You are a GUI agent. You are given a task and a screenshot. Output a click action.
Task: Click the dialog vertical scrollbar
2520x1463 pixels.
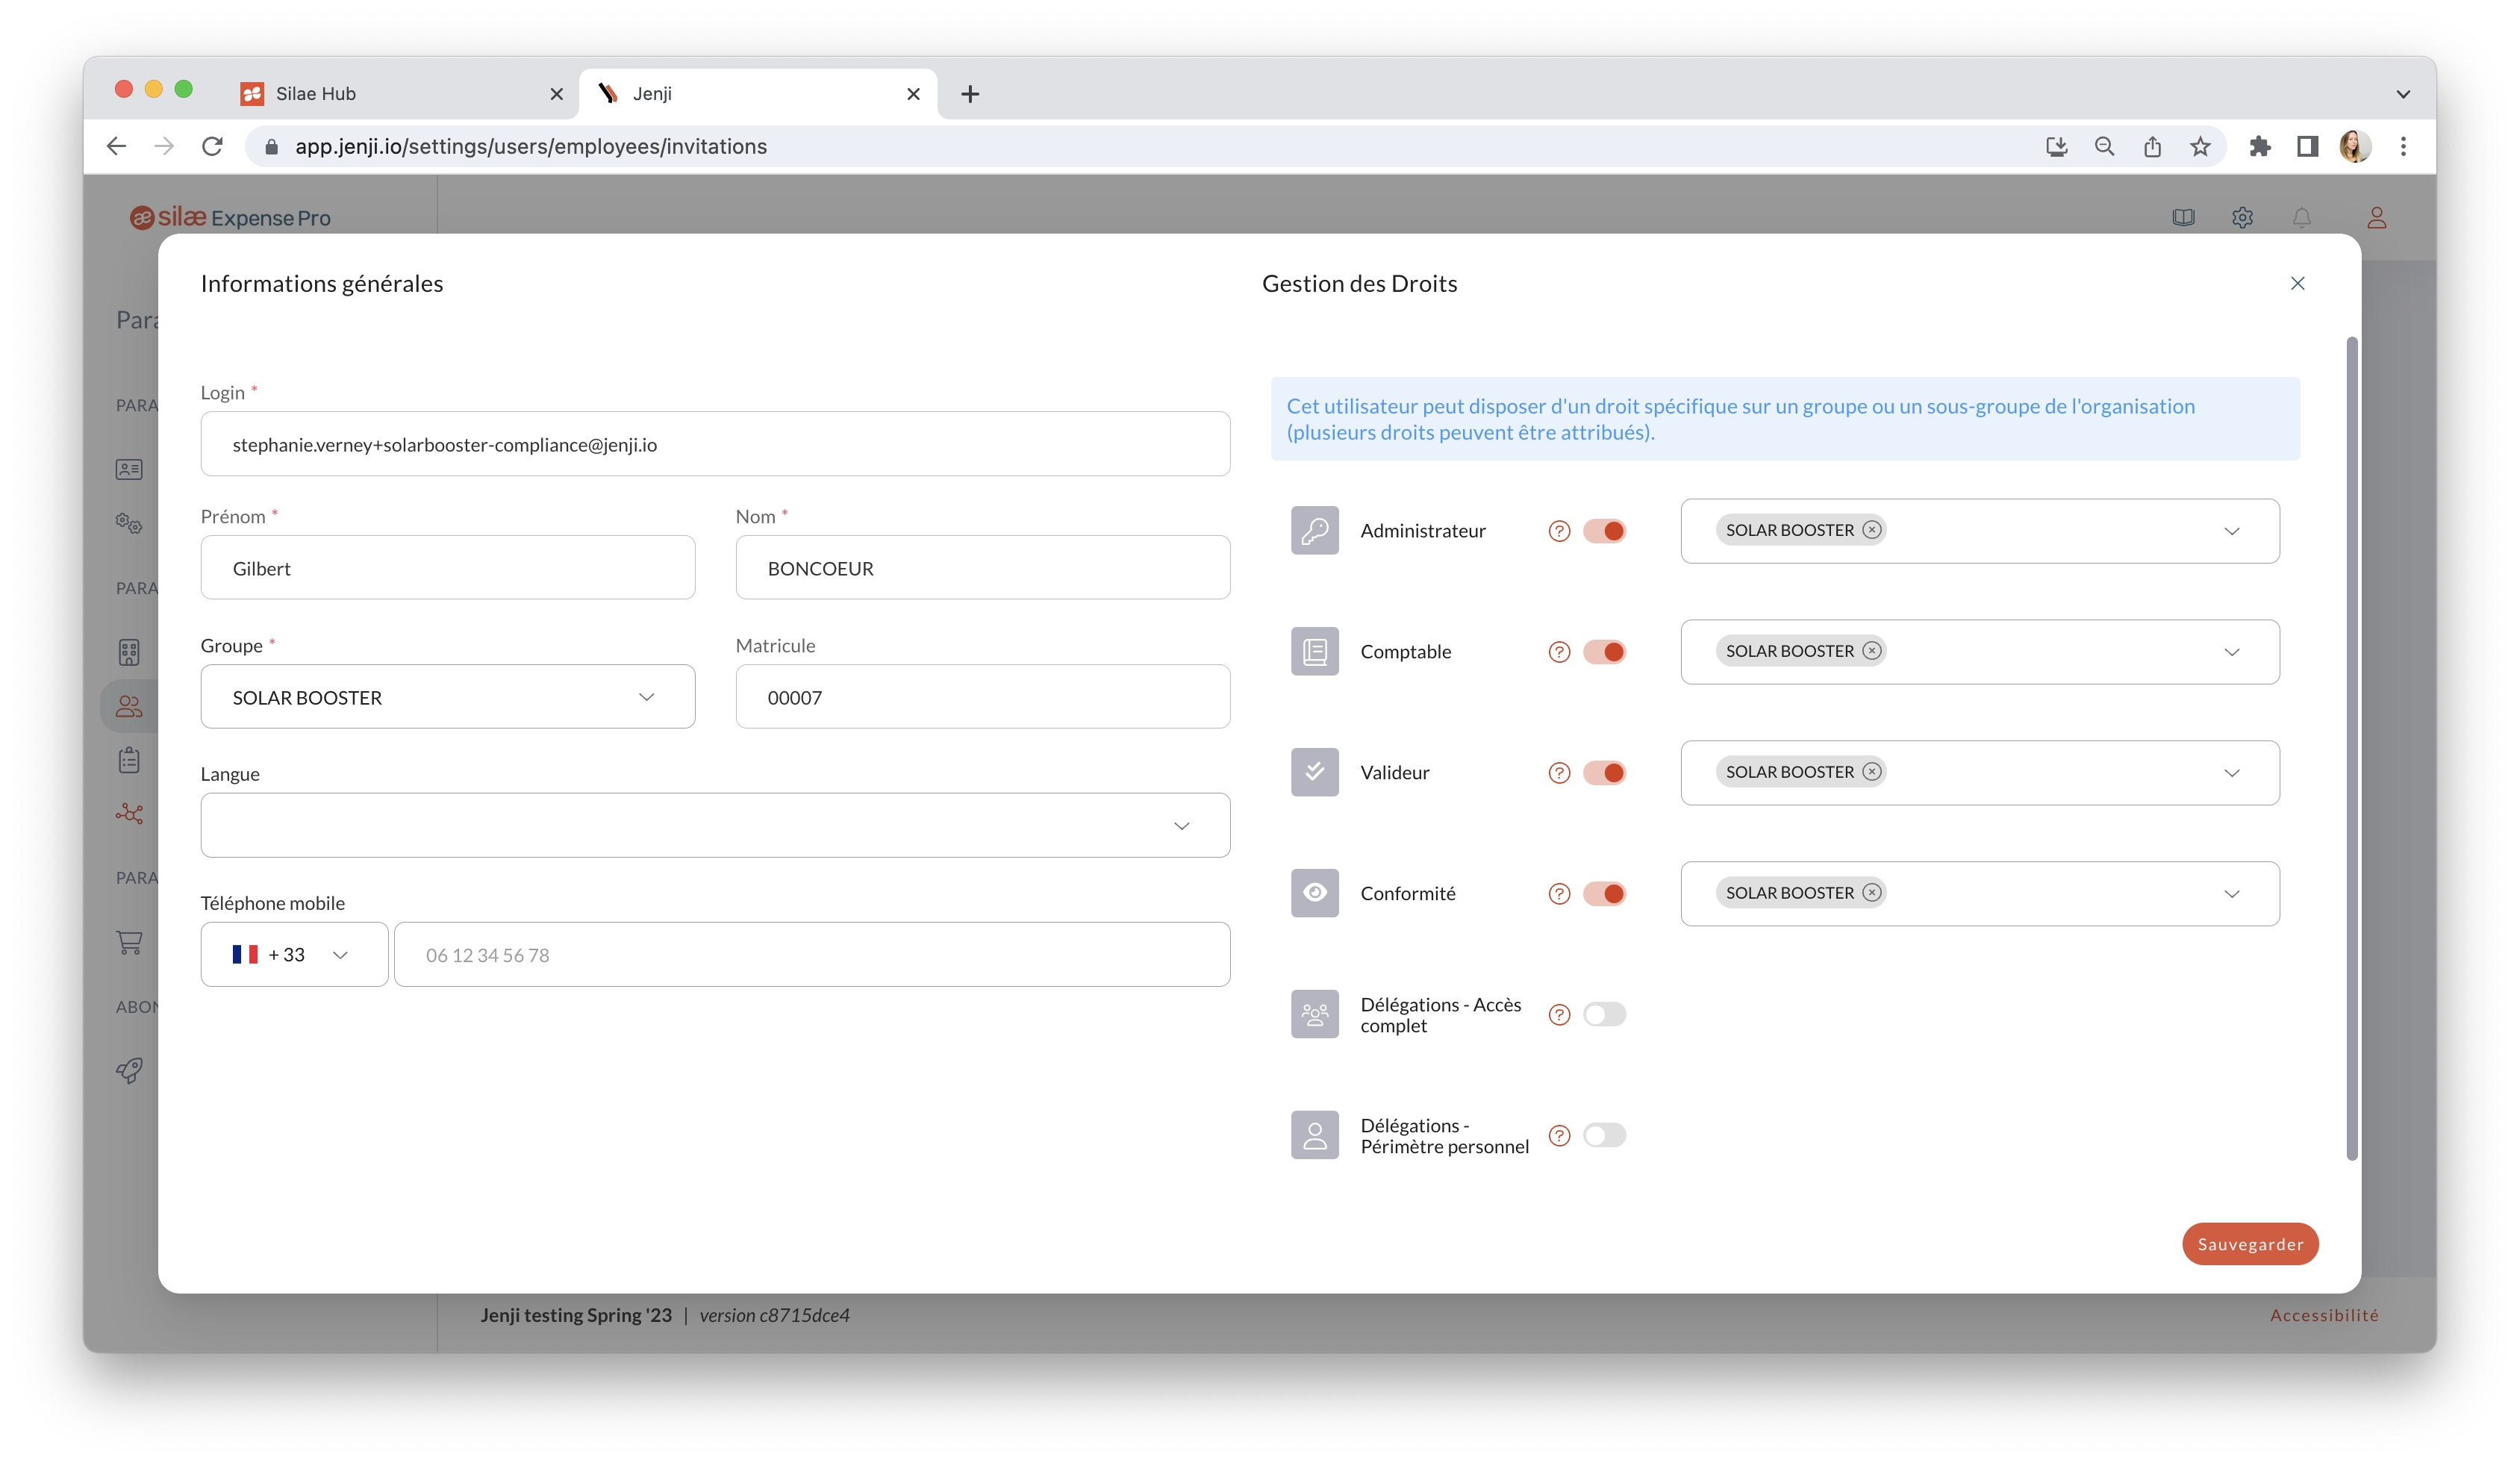2351,749
